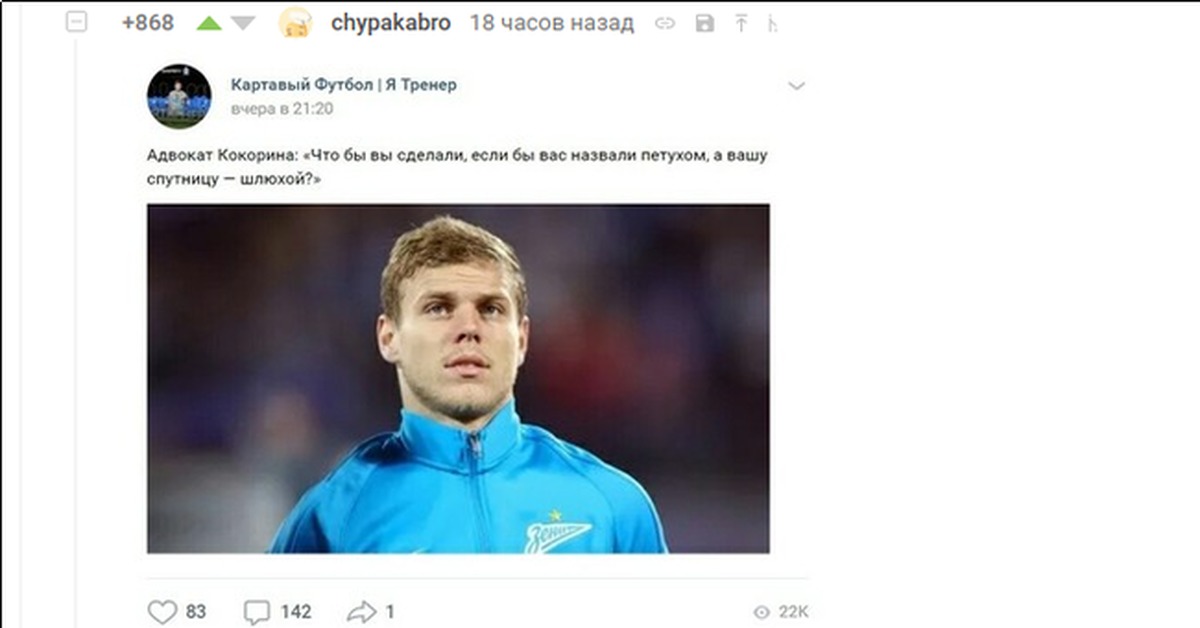
Task: Click the comment rating +868
Action: point(148,23)
